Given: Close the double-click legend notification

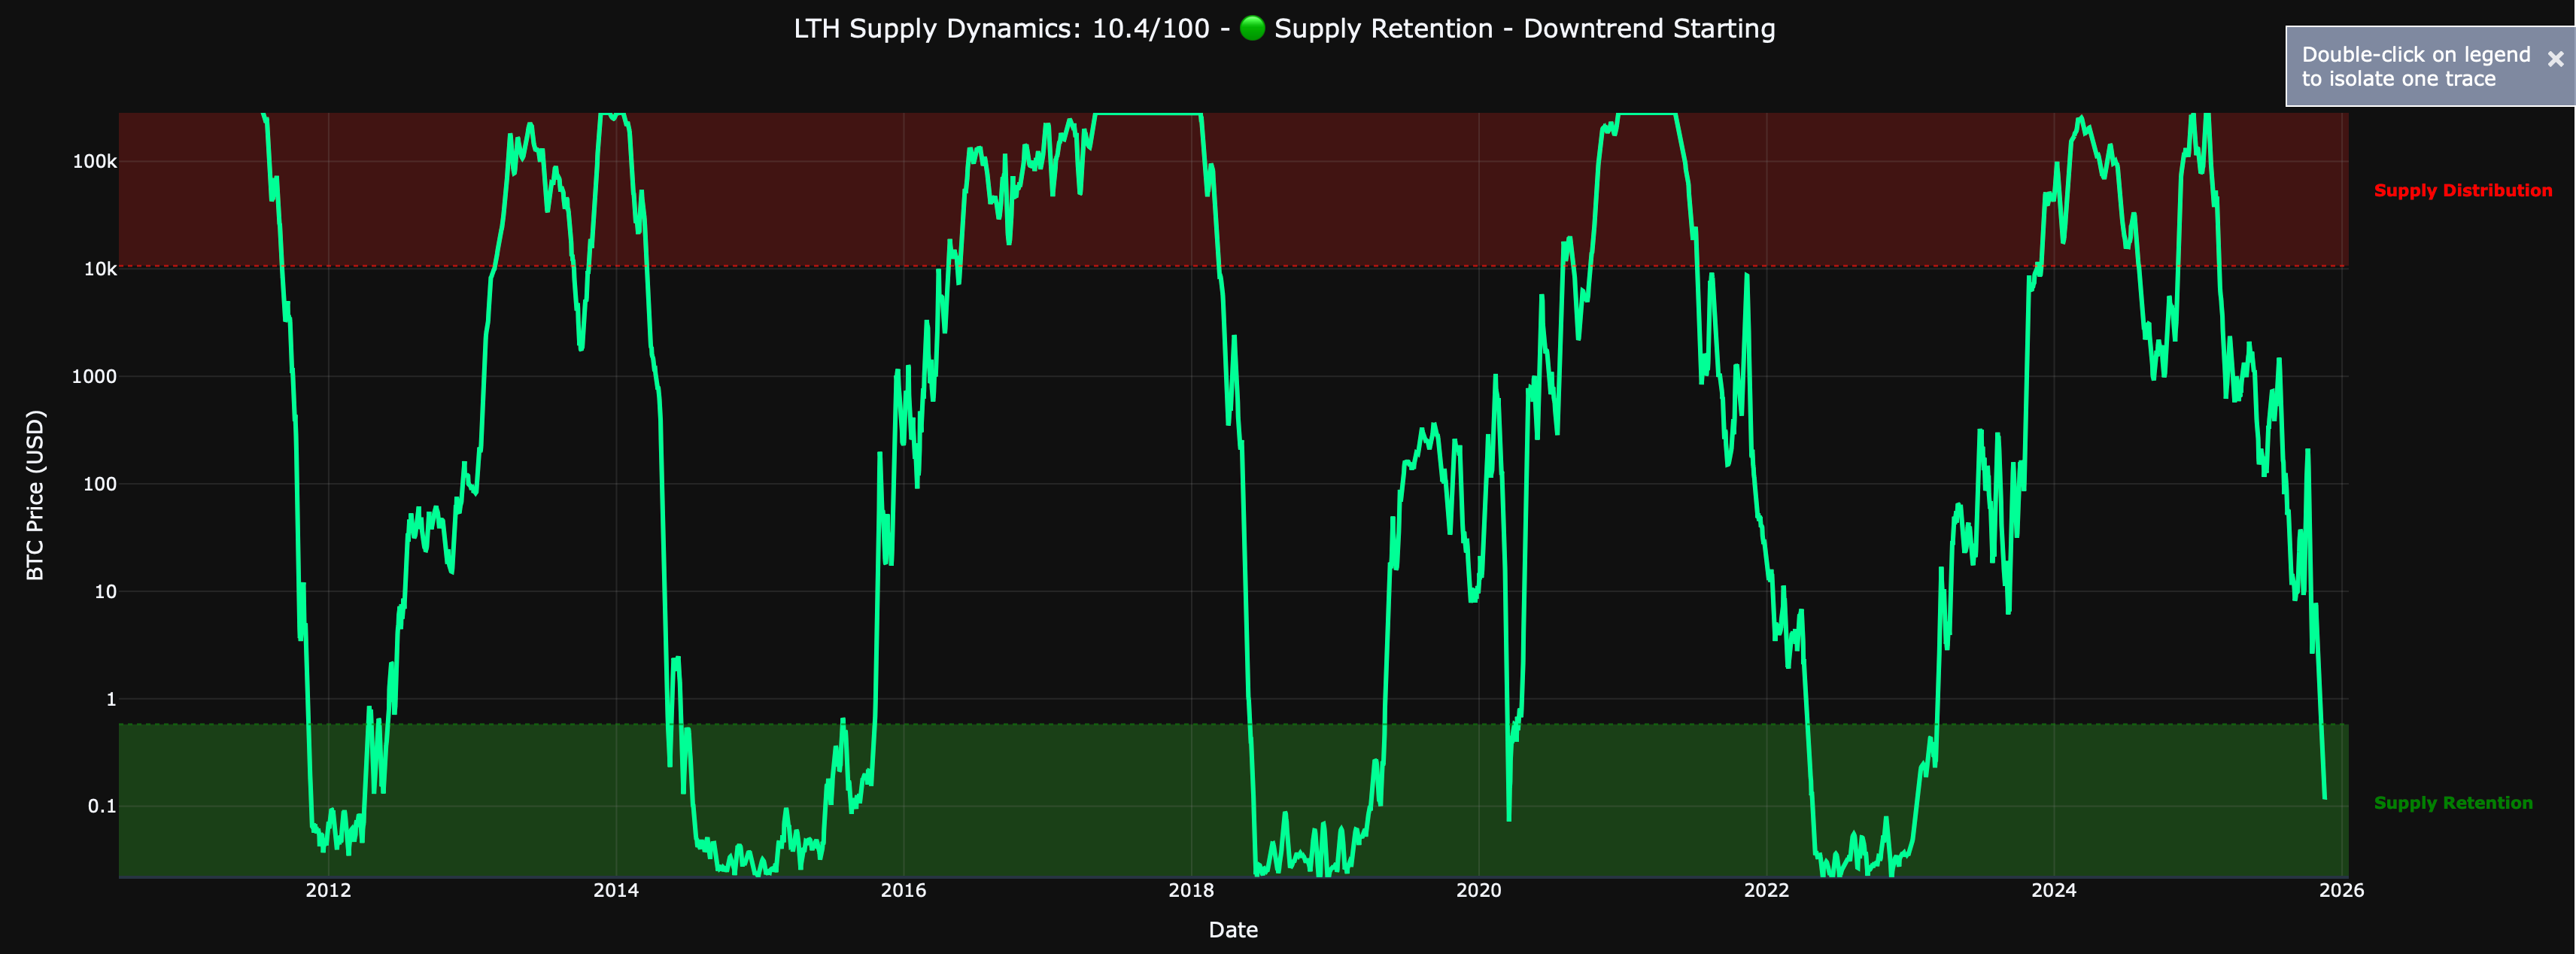Looking at the screenshot, I should point(2555,59).
